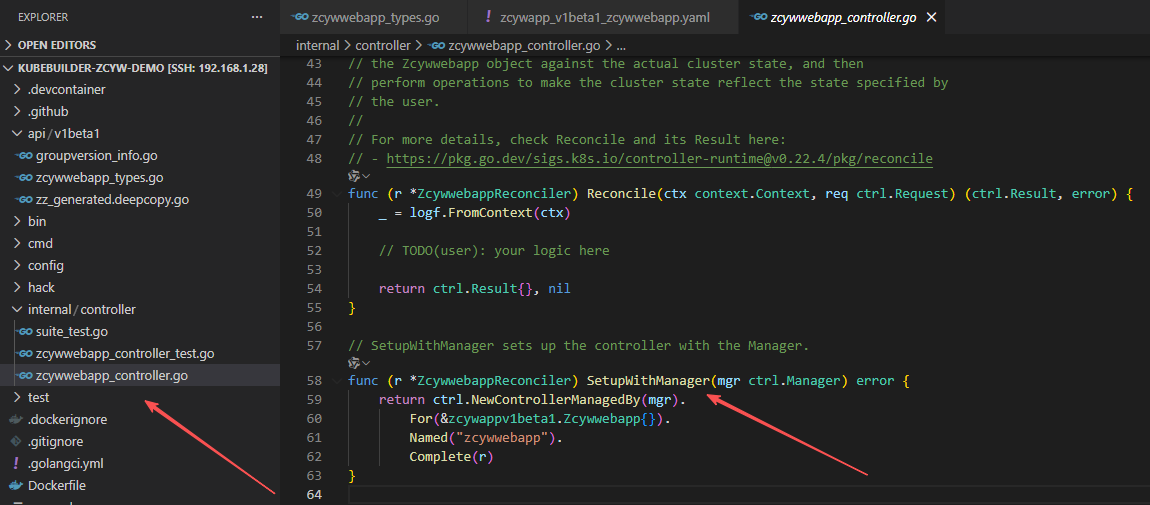The width and height of the screenshot is (1150, 505).
Task: Click the 'controller' breadcrumb segment
Action: coord(384,45)
